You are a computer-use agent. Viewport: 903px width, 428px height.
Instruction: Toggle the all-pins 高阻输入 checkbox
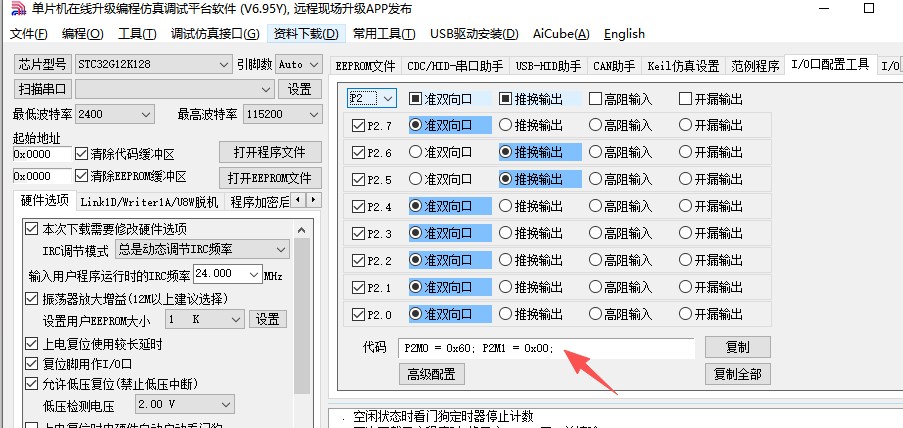pos(595,99)
